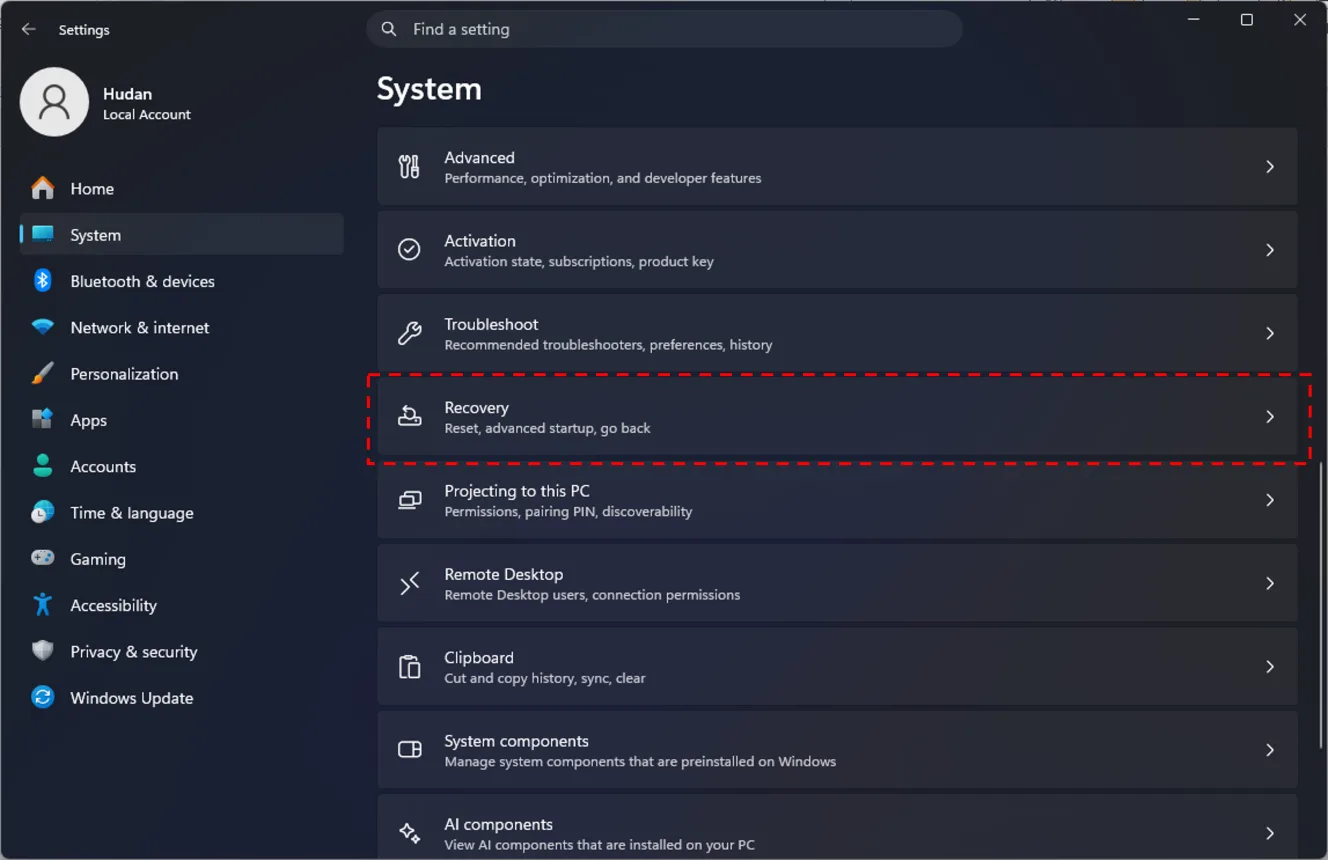Select Bluetooth & devices in sidebar
Image resolution: width=1328 pixels, height=860 pixels.
pos(182,281)
